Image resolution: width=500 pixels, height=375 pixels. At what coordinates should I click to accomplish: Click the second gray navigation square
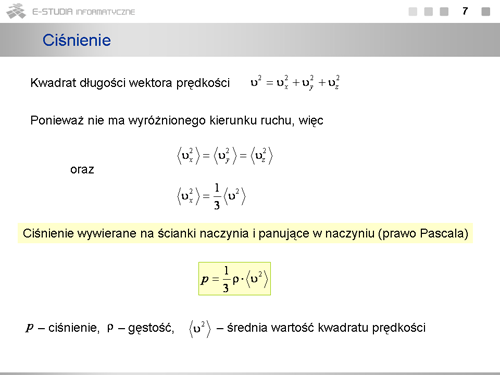428,12
